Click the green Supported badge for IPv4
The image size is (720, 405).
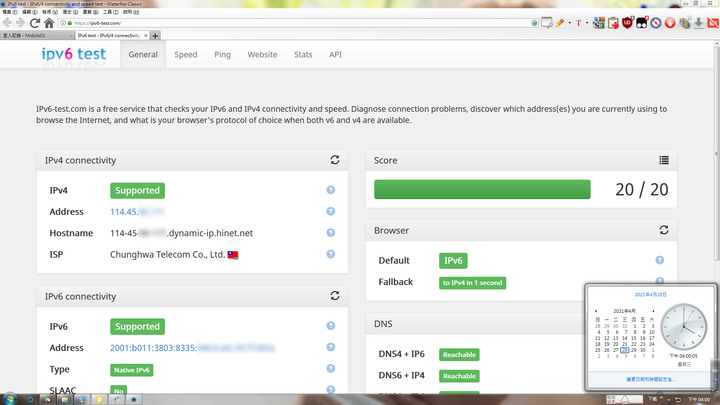pyautogui.click(x=137, y=191)
